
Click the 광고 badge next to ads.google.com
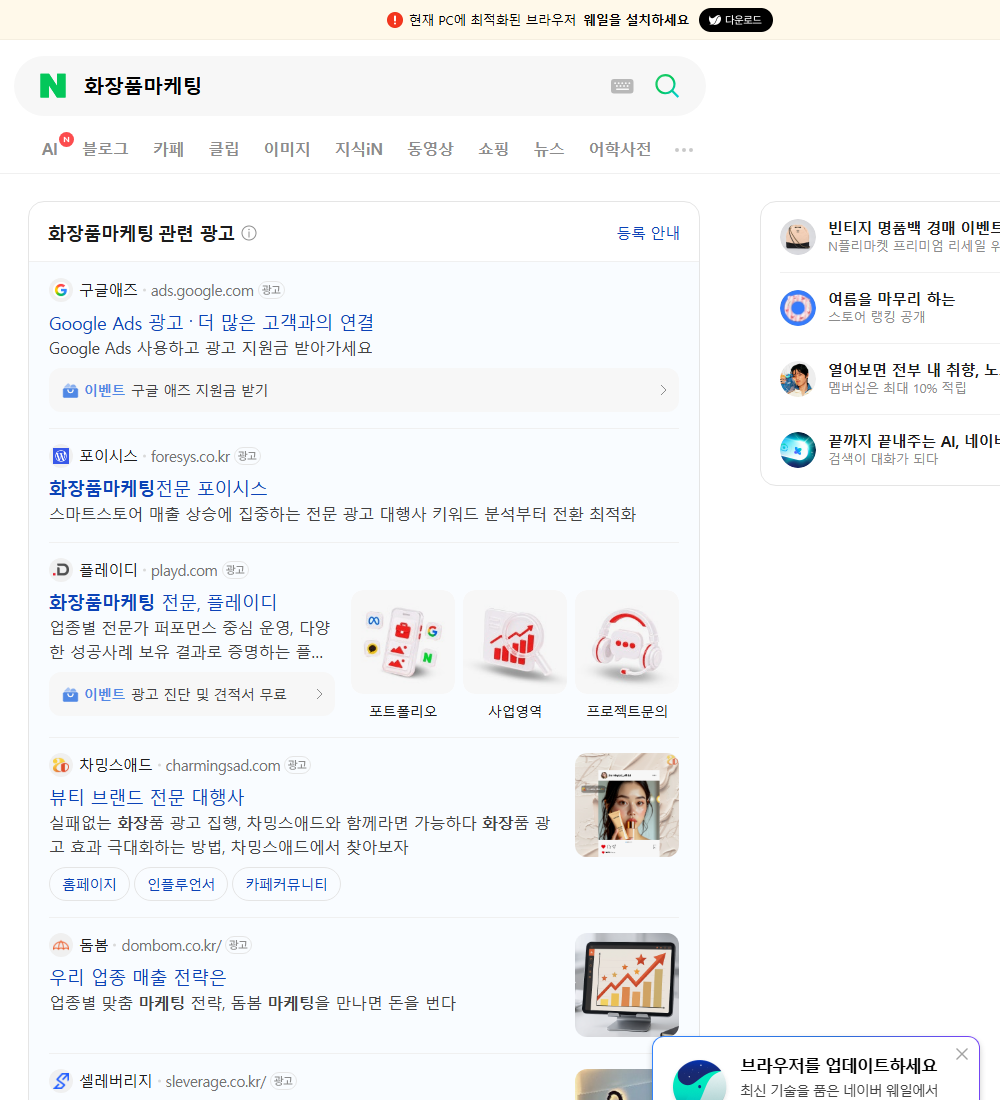point(271,290)
